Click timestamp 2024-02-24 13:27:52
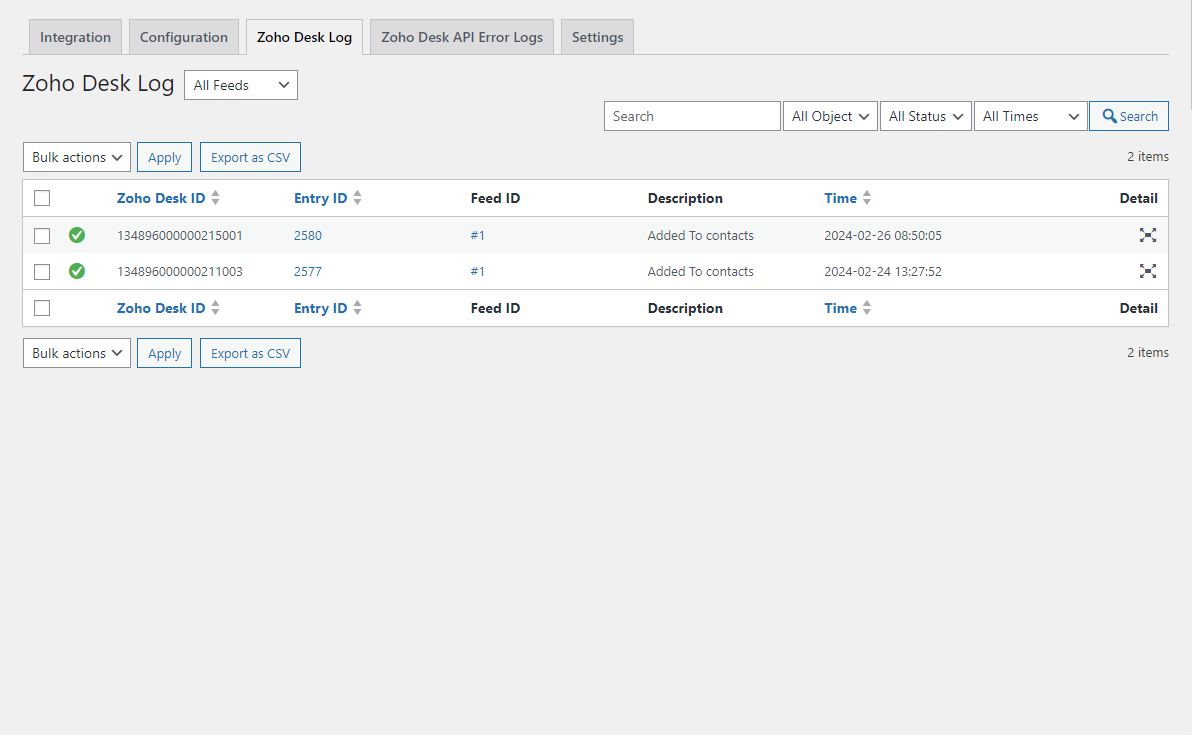This screenshot has width=1192, height=735. (x=883, y=271)
